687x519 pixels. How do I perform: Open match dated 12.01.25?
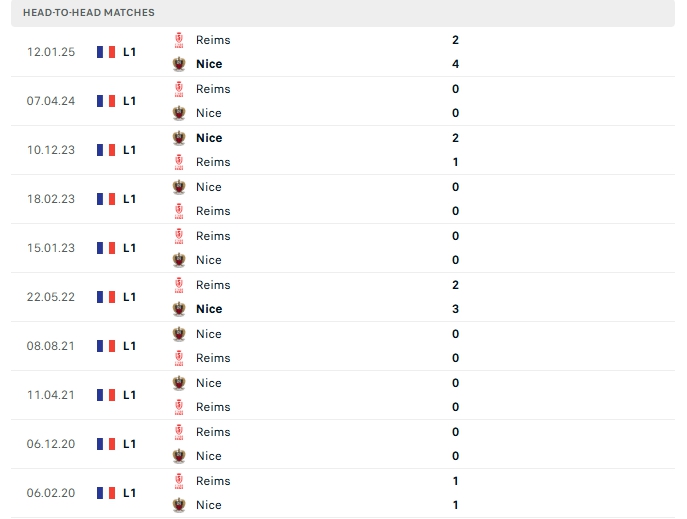[x=343, y=52]
